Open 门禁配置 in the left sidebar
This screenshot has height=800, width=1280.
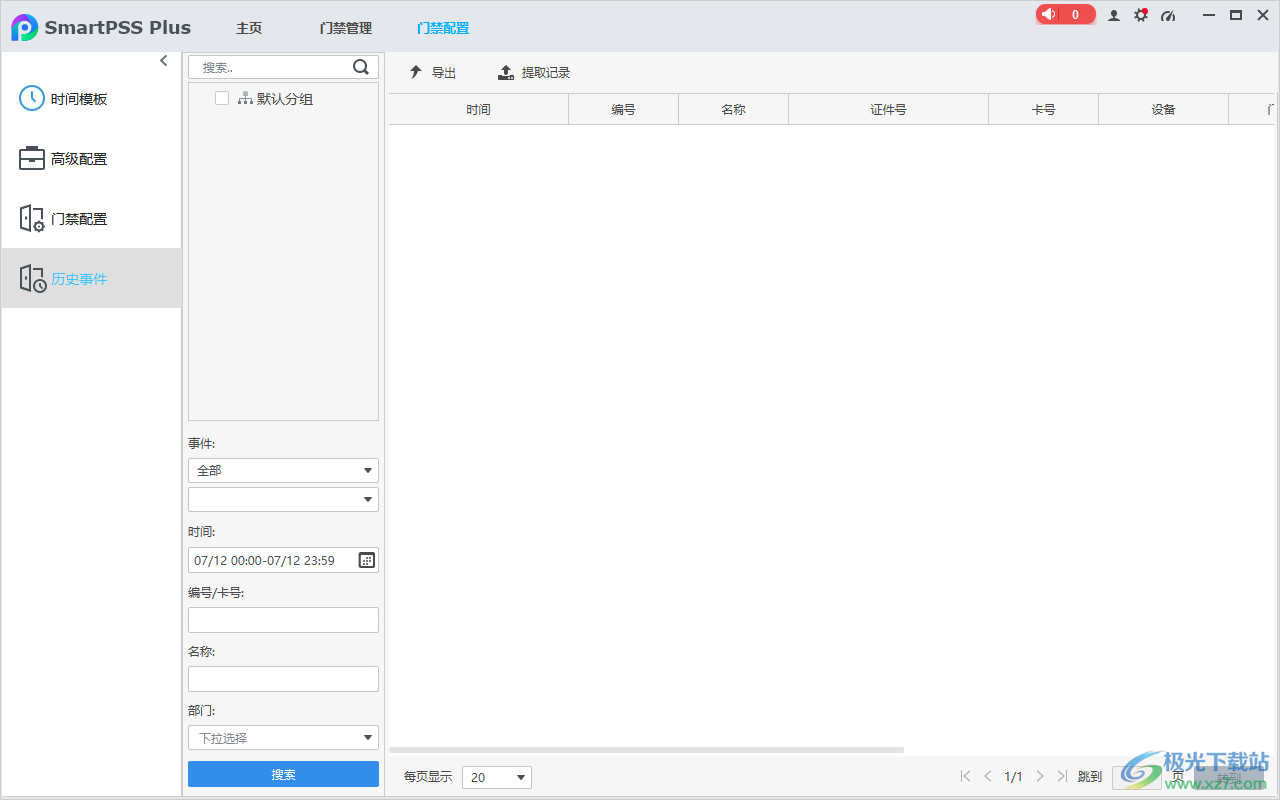(91, 219)
